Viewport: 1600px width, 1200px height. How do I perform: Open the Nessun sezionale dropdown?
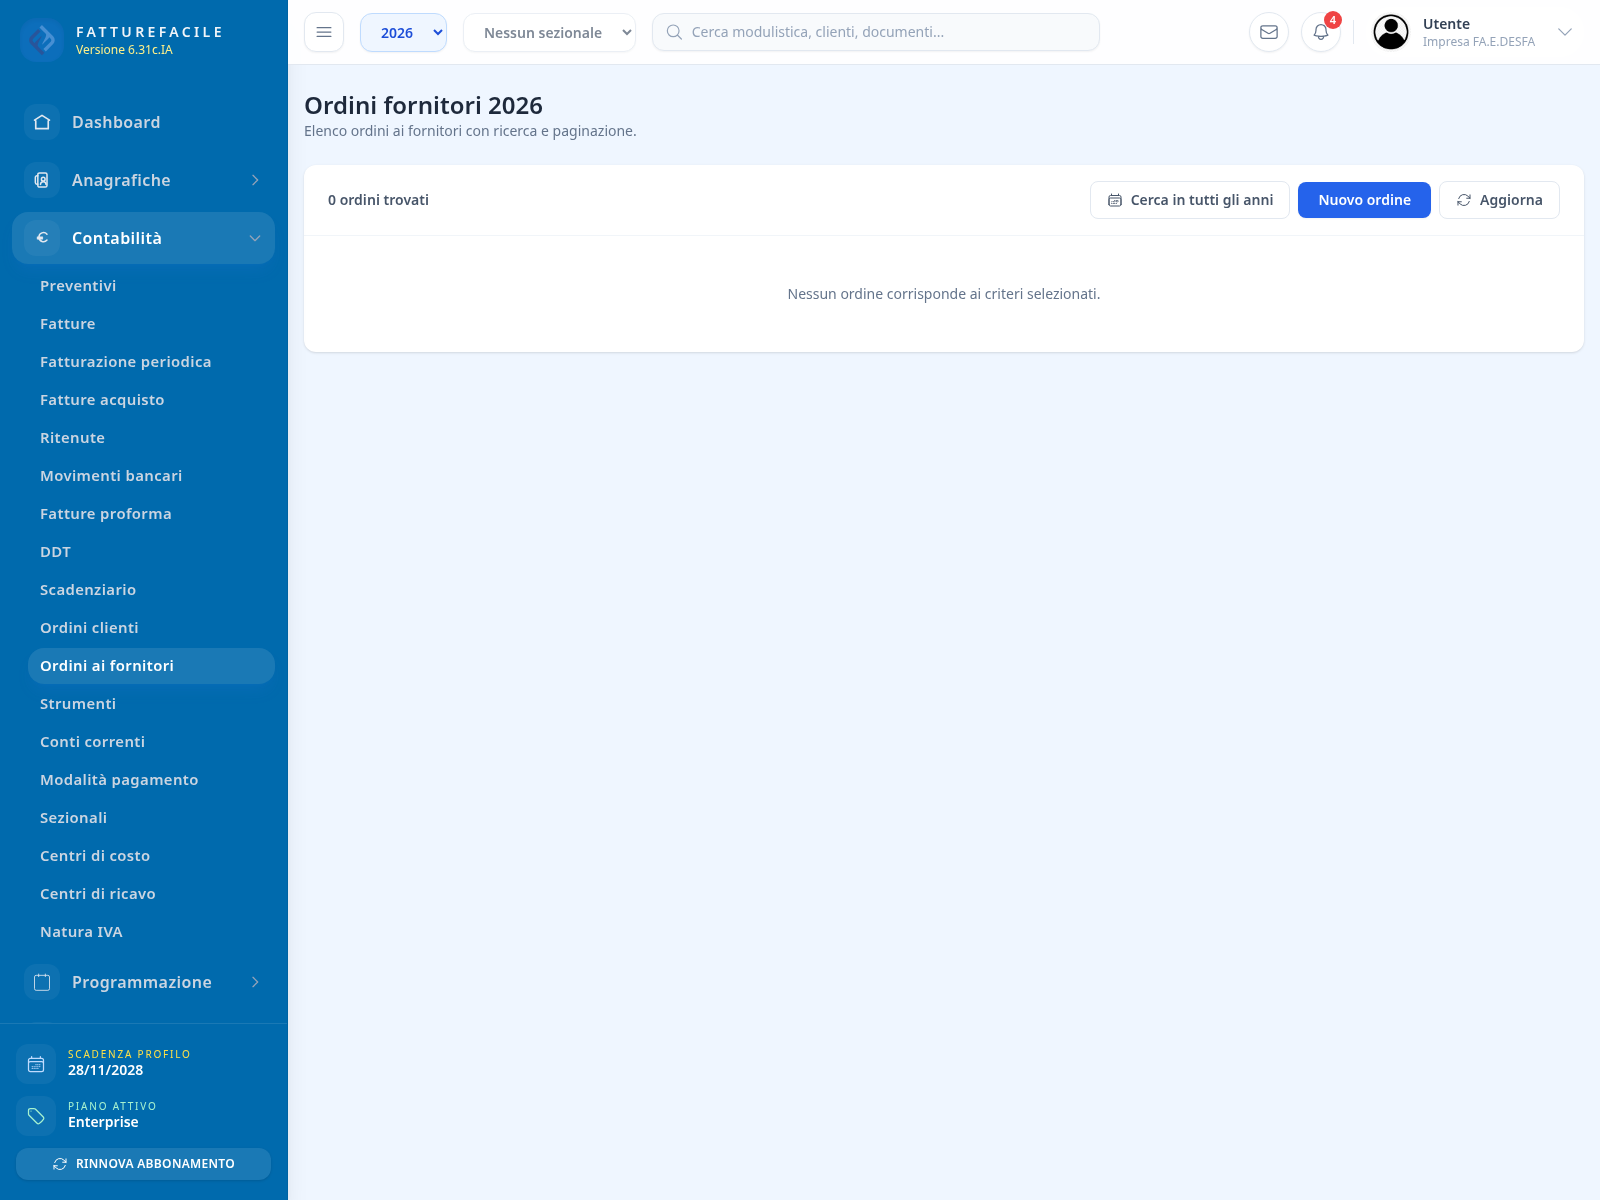click(549, 32)
